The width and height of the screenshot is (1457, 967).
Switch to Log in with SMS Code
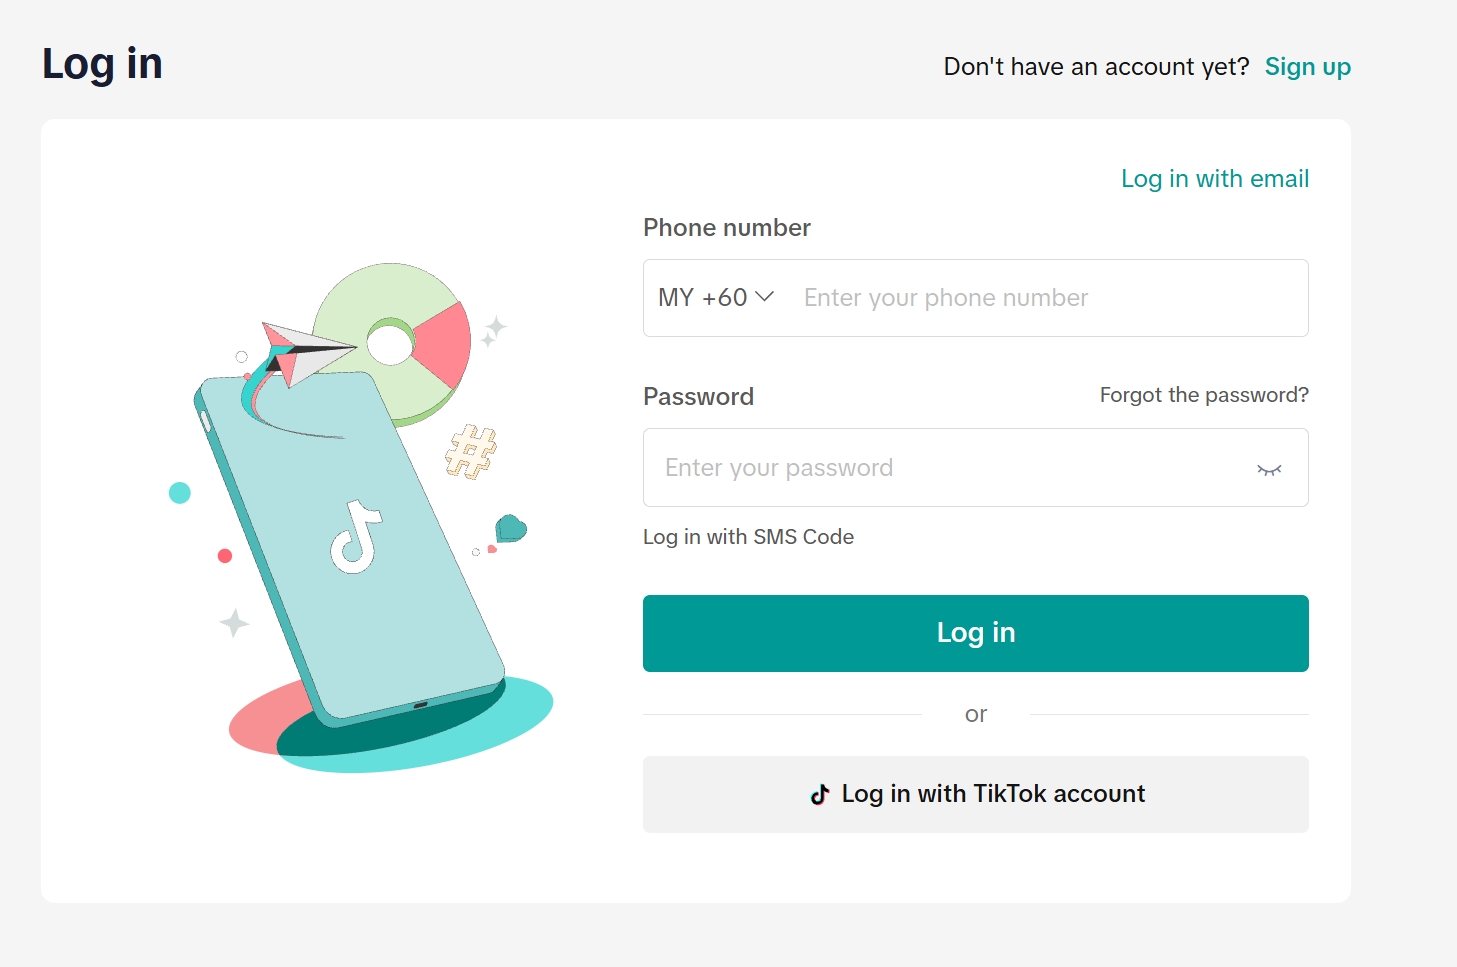(x=748, y=537)
